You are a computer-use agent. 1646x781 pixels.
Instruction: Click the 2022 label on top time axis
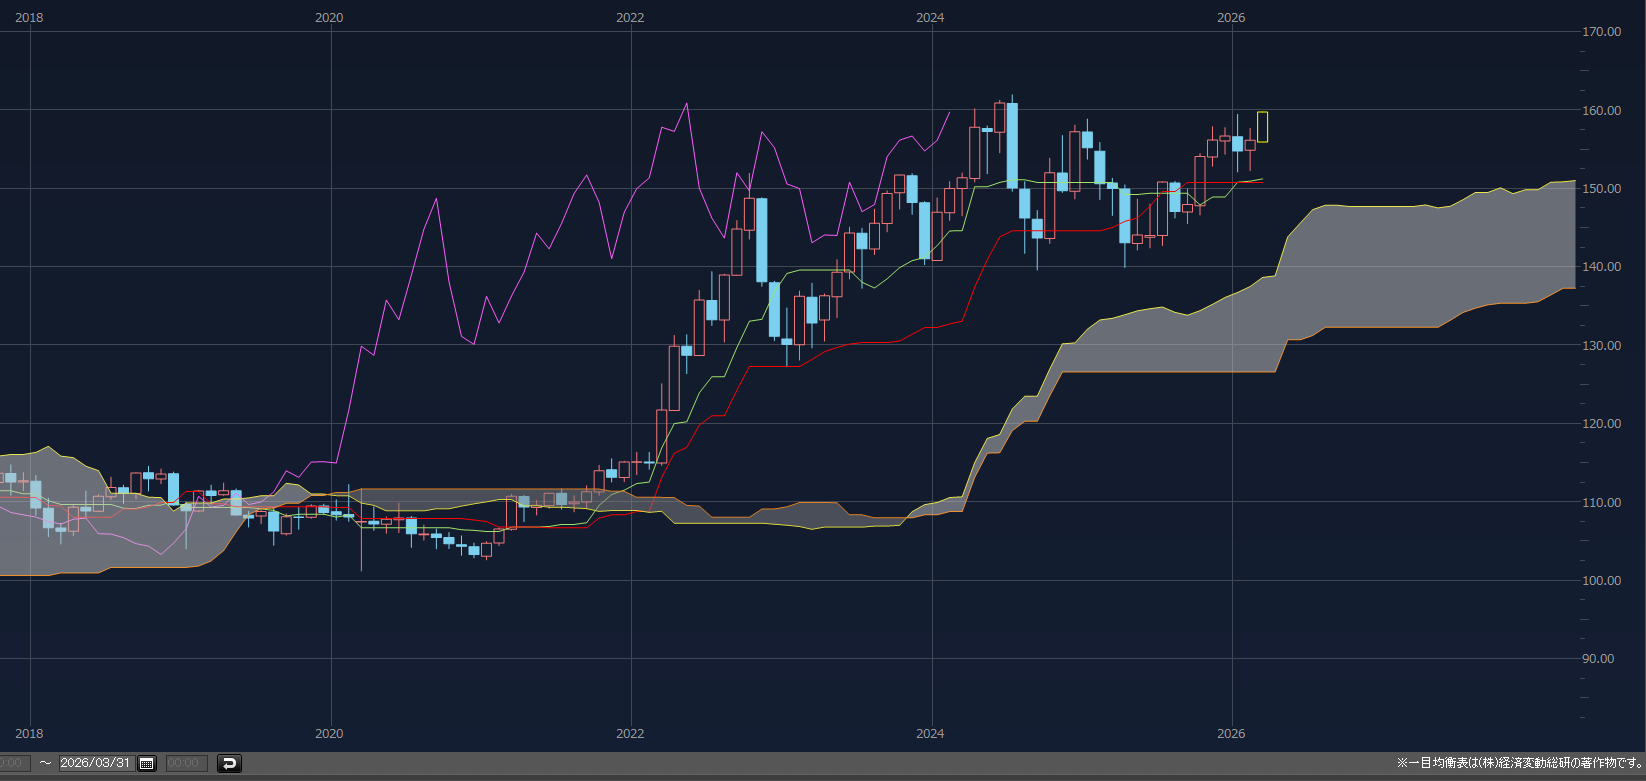pos(630,18)
